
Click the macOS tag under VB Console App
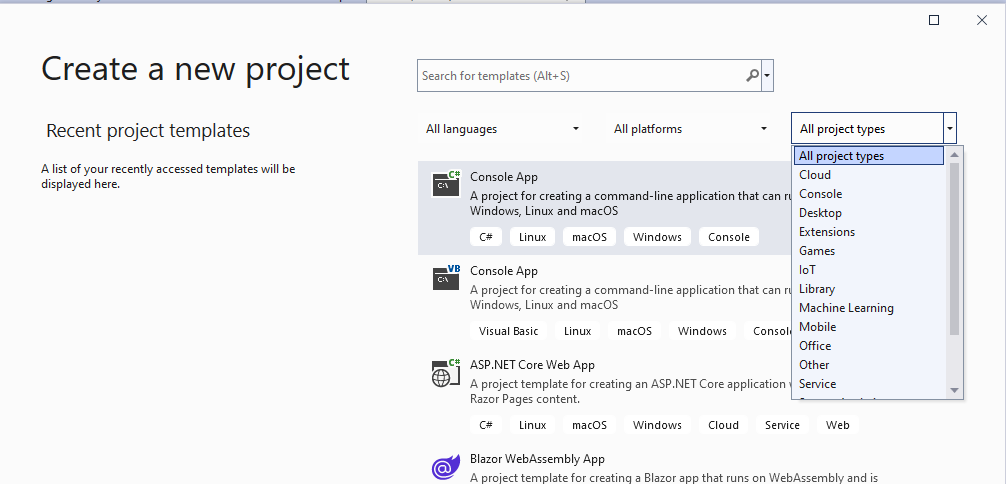point(635,331)
